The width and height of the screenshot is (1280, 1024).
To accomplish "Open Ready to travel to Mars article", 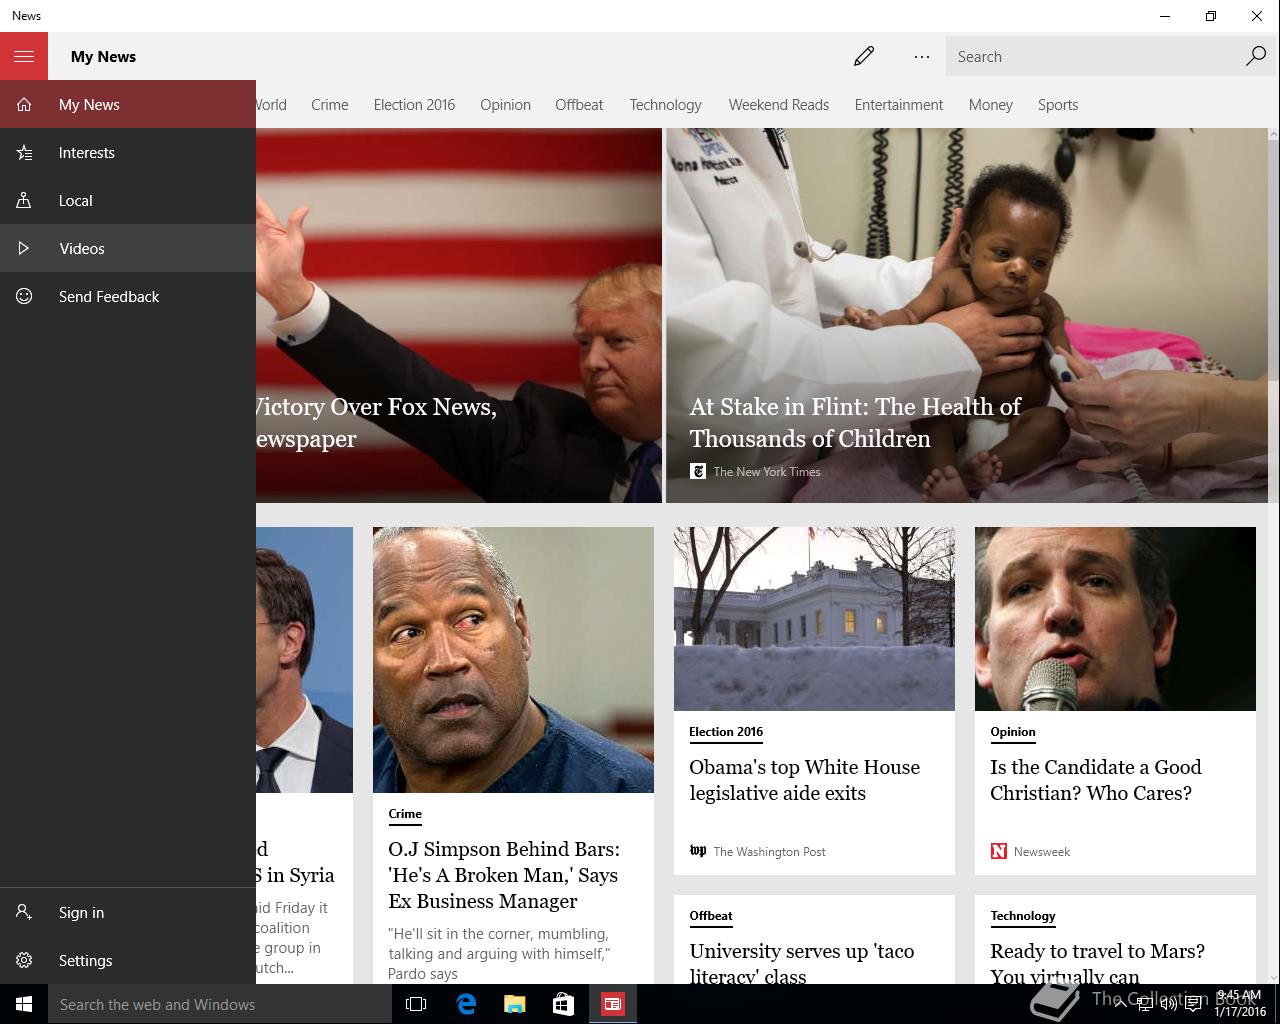I will pyautogui.click(x=1097, y=962).
